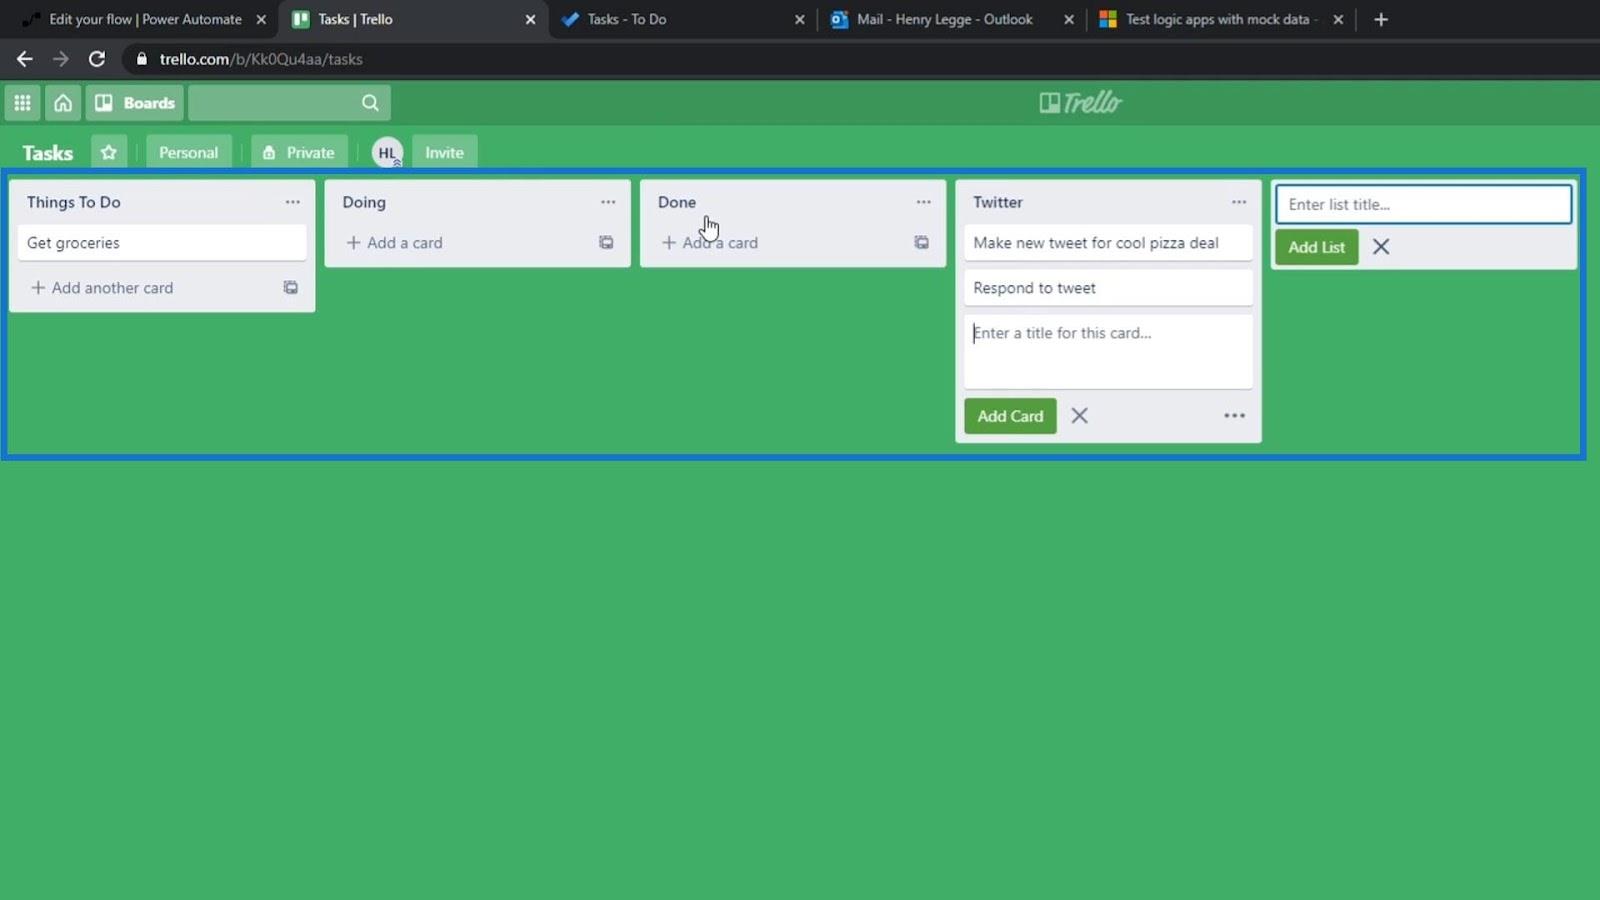Click the Add List button
The height and width of the screenshot is (900, 1600).
(1316, 247)
